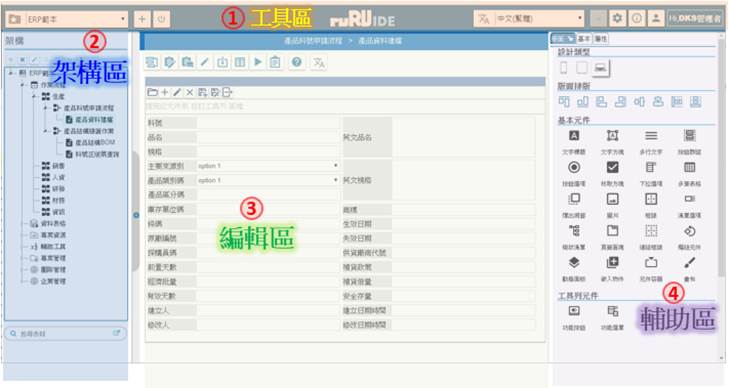Open settings gear in top bar
The image size is (729, 388).
coord(617,19)
